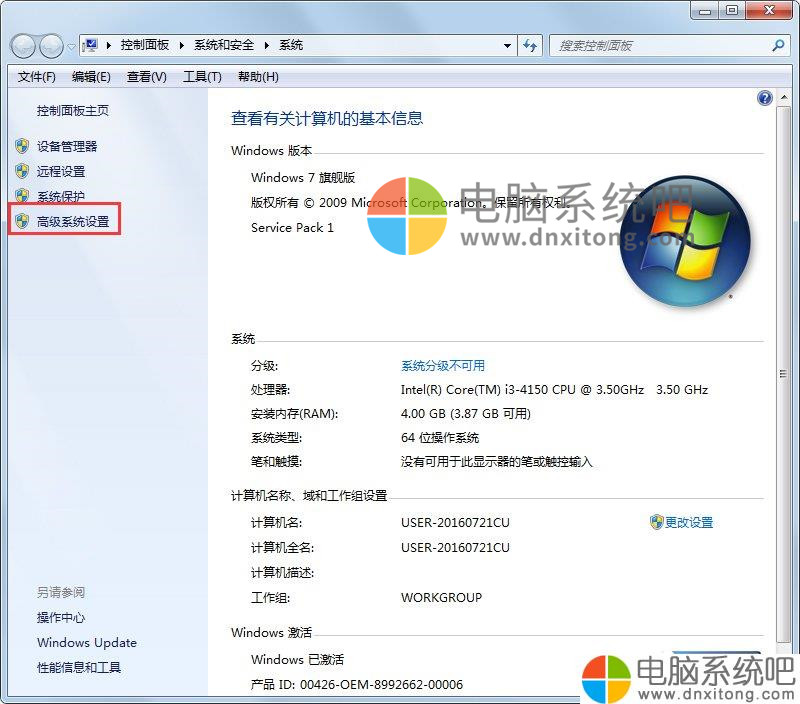Expand arrow before 系统 breadcrumb
800x704 pixels.
tap(266, 45)
